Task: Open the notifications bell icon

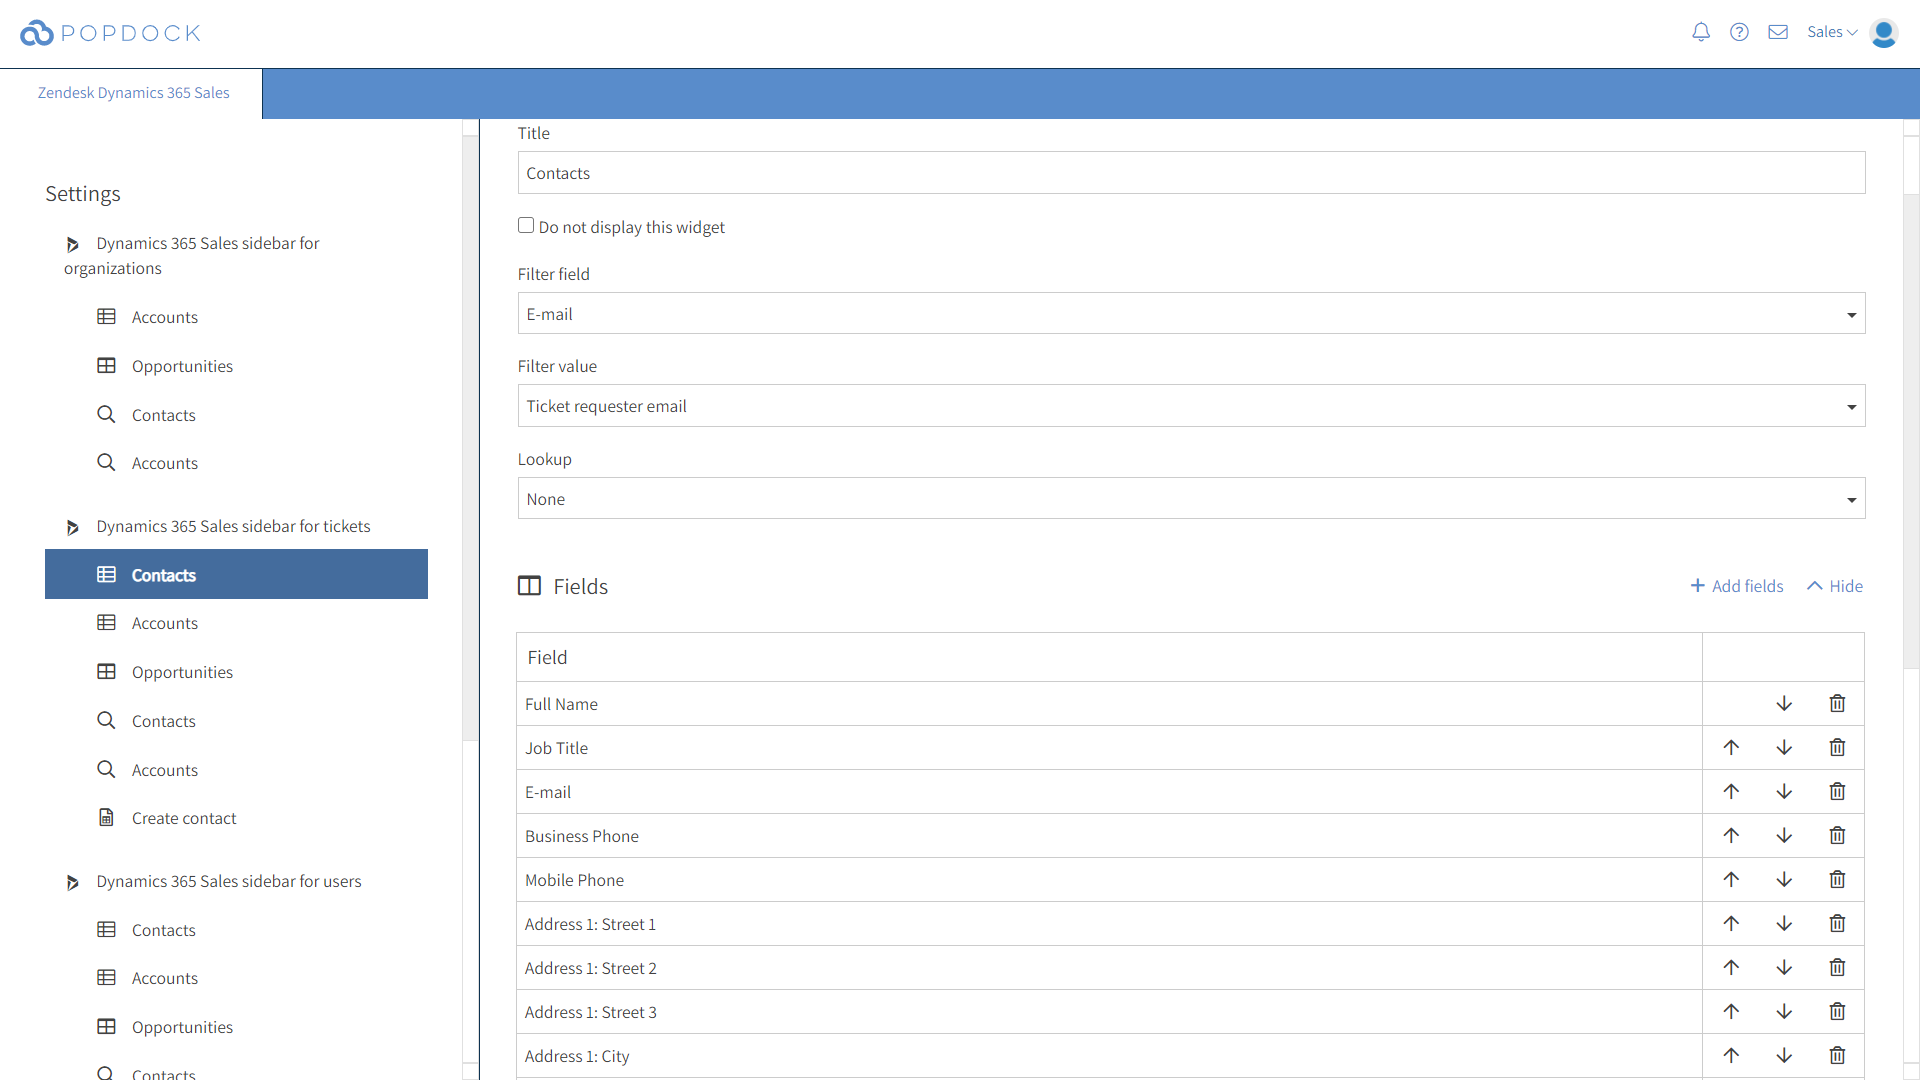Action: point(1700,32)
